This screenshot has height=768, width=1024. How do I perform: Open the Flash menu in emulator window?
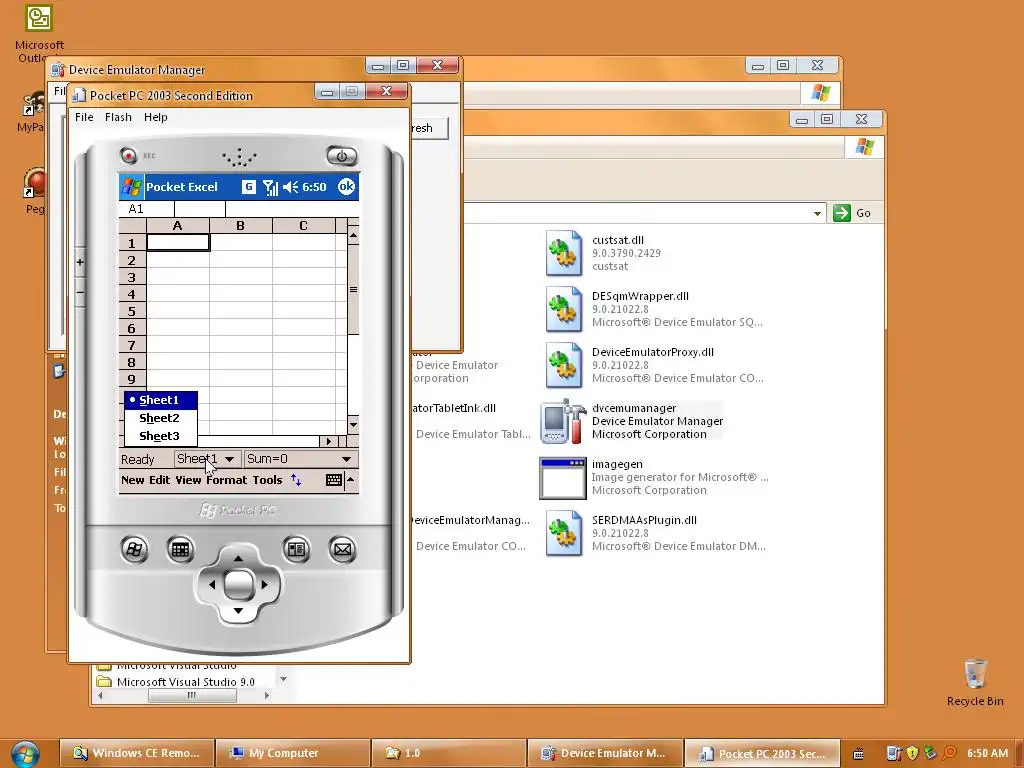click(x=118, y=117)
